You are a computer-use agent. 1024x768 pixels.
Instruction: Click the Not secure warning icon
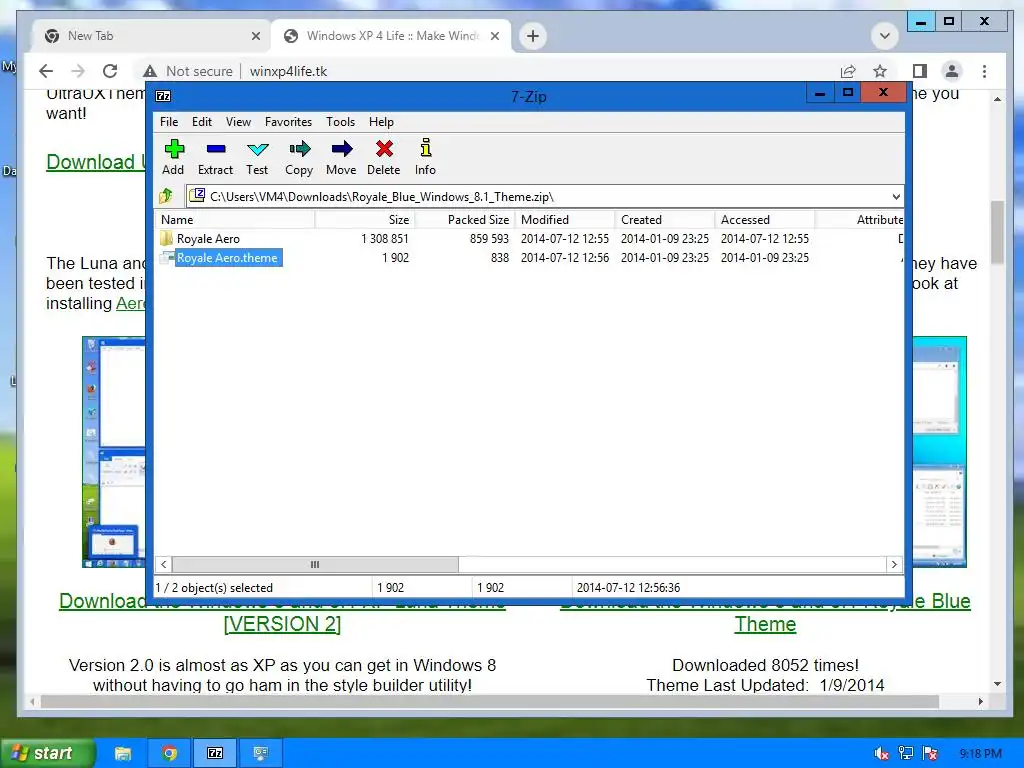click(150, 71)
